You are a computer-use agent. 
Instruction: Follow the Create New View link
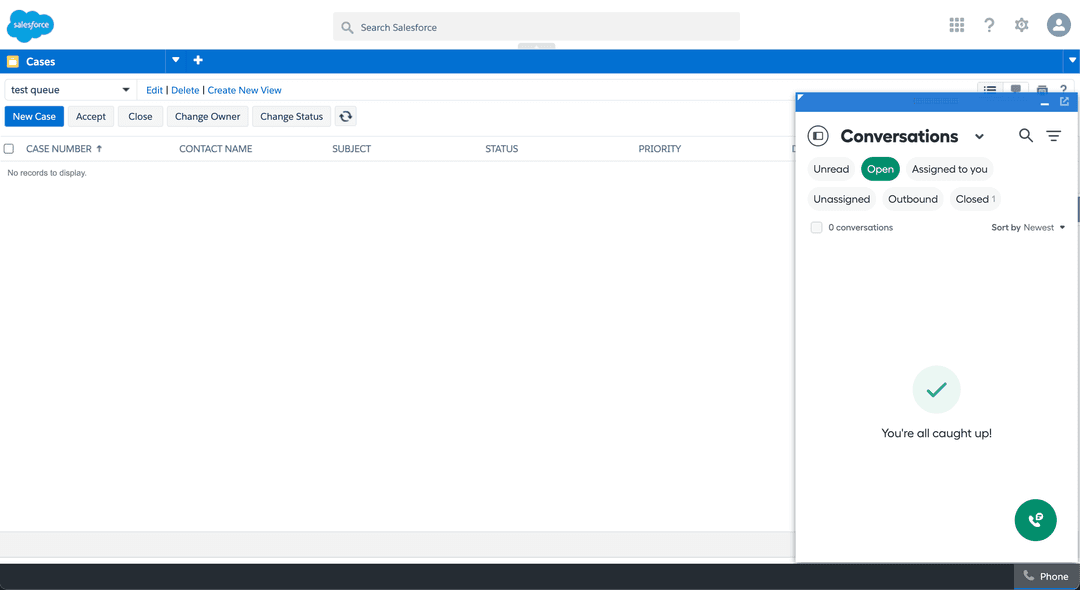tap(244, 90)
